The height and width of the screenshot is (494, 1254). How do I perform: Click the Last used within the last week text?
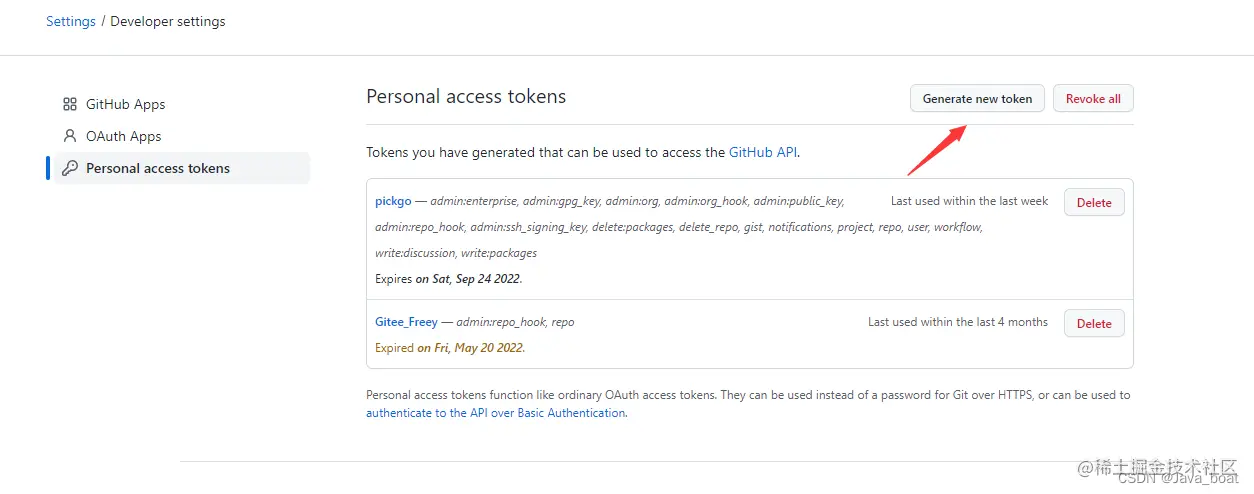click(x=969, y=201)
